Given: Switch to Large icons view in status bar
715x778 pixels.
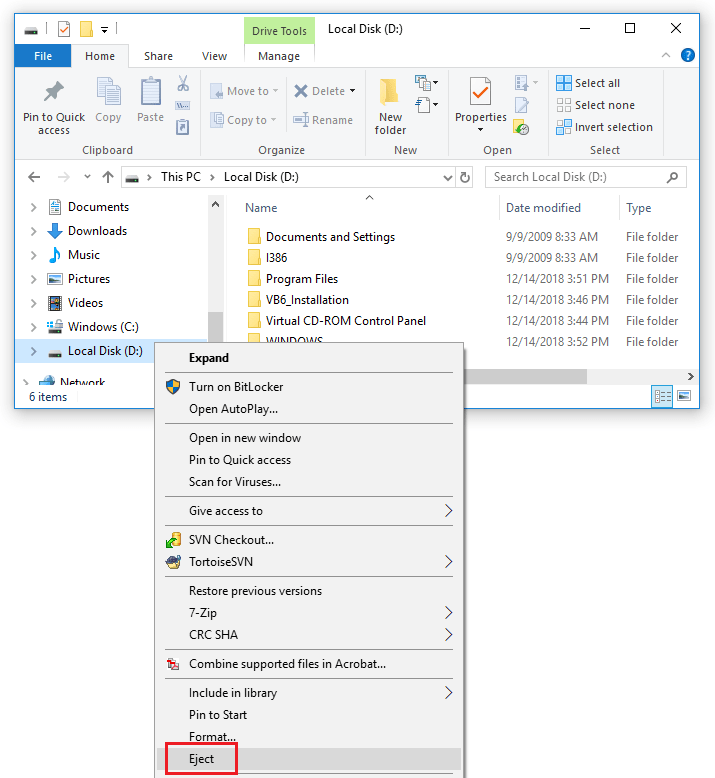Looking at the screenshot, I should pos(684,396).
